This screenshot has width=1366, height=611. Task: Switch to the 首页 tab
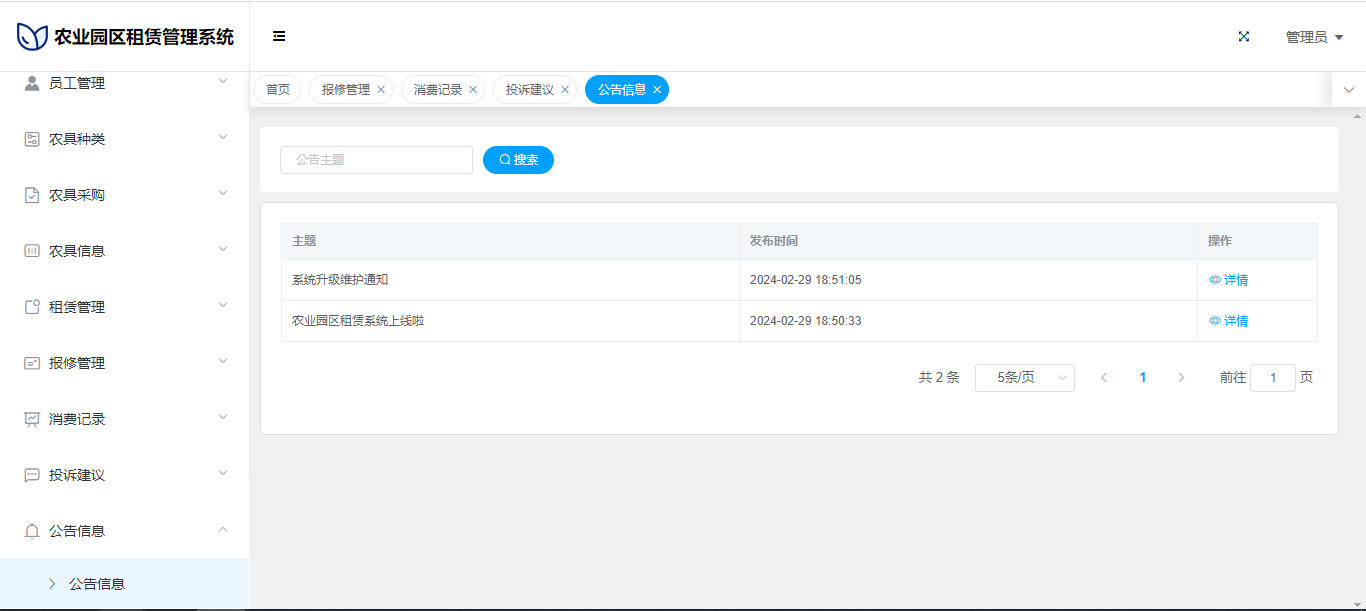[278, 90]
